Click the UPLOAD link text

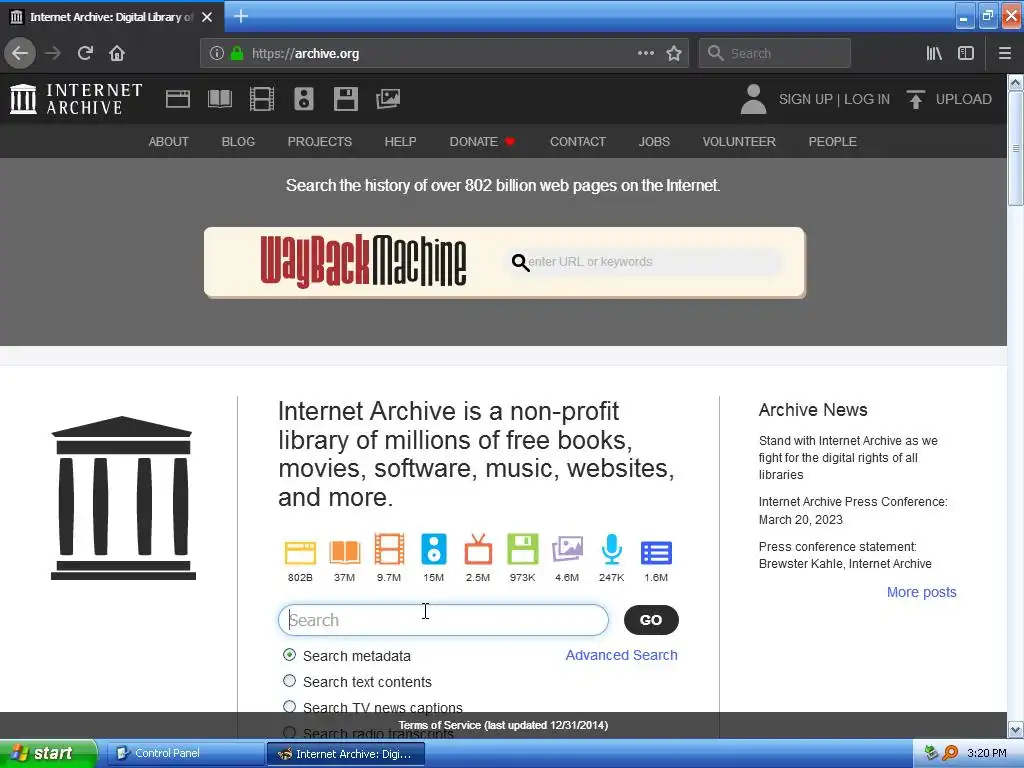(964, 99)
